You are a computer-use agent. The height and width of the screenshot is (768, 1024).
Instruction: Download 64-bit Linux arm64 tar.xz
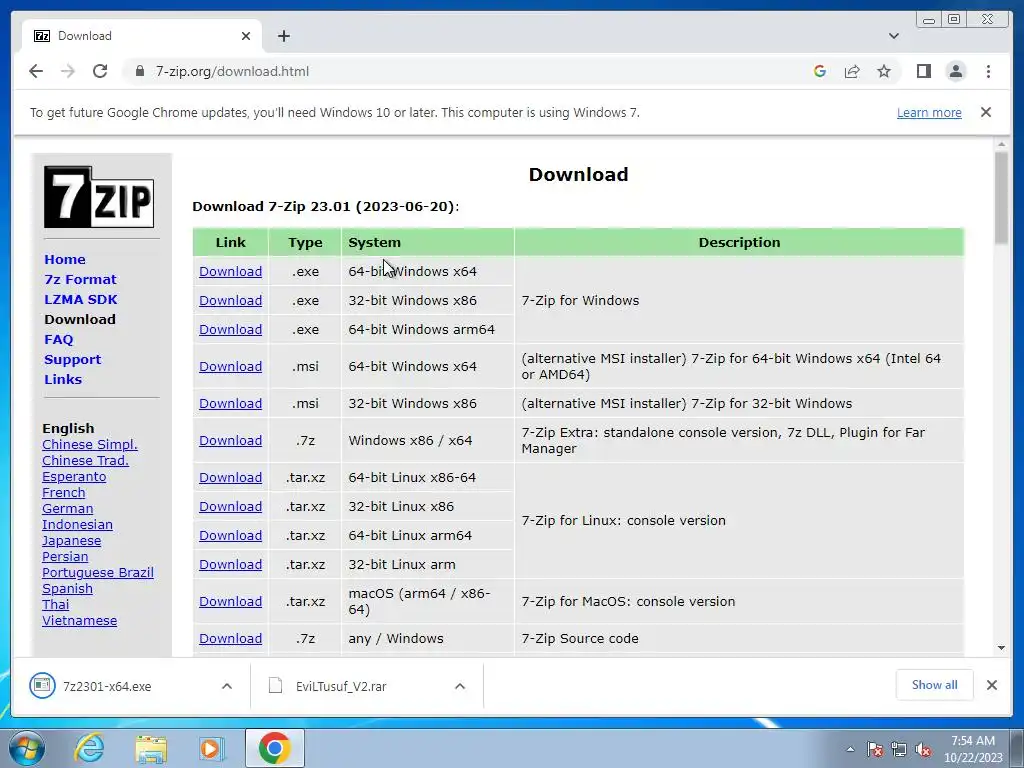tap(231, 535)
